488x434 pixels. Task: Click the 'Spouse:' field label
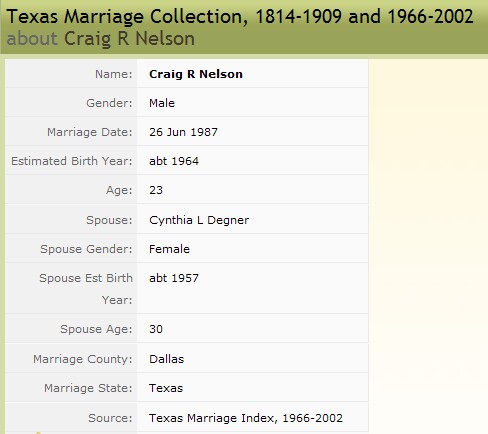(x=109, y=220)
